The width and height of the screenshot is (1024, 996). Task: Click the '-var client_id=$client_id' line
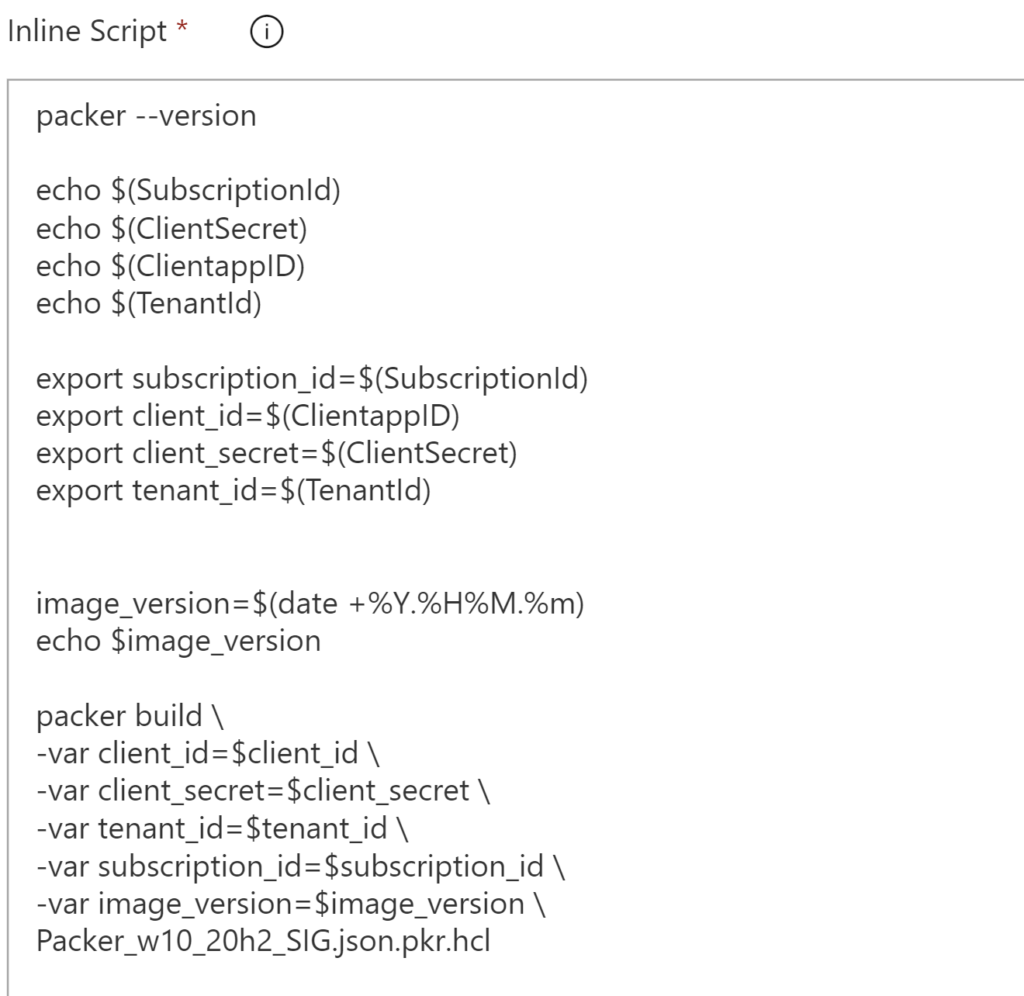tap(214, 754)
